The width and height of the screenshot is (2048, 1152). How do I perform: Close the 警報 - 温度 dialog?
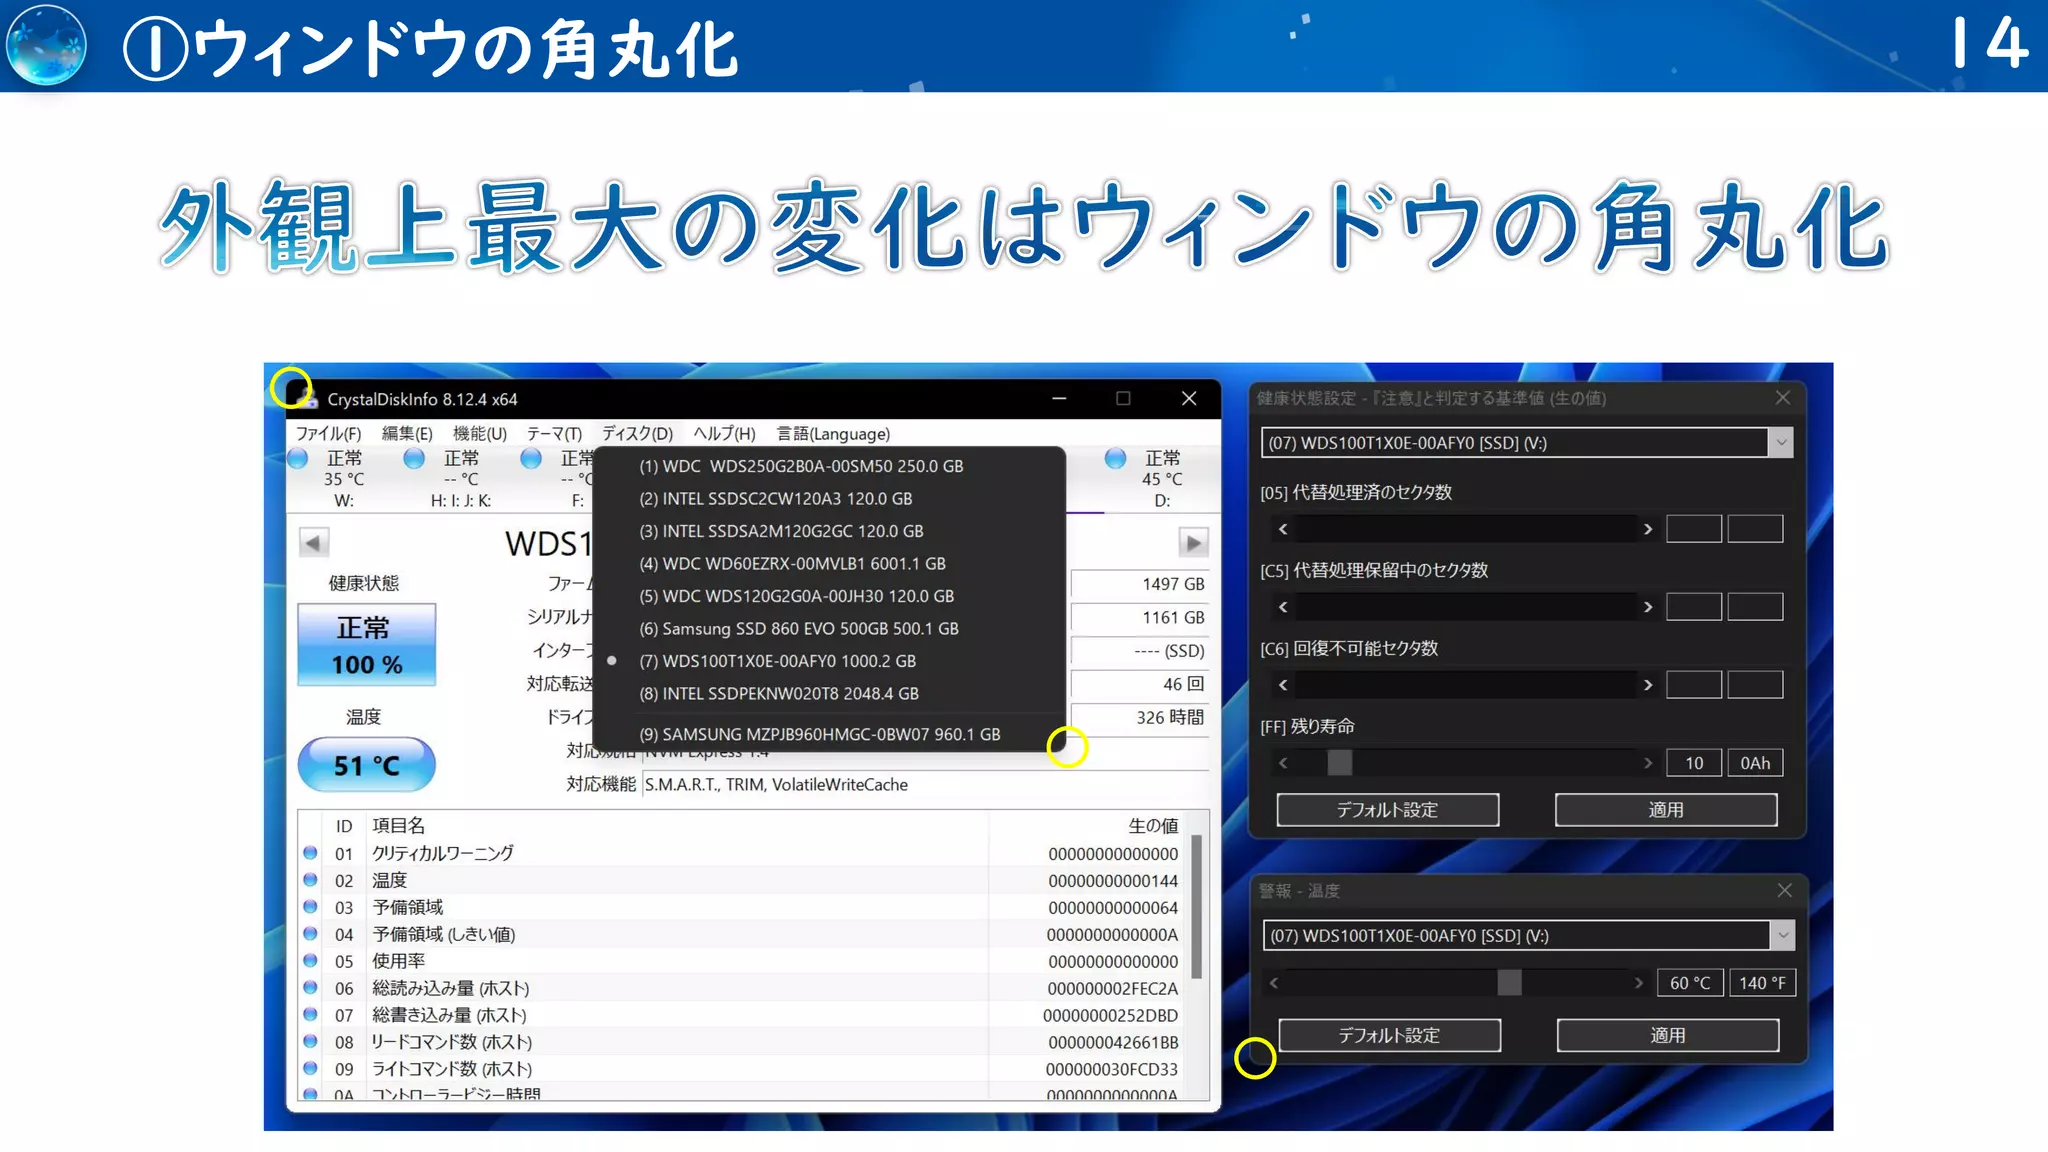1785,890
